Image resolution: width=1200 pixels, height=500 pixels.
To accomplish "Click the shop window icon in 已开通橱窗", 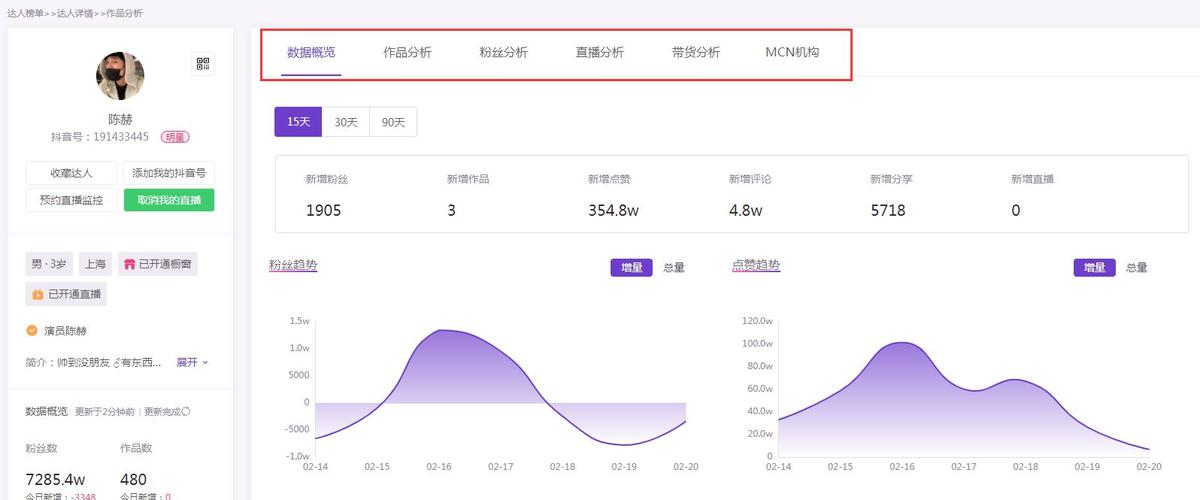I will [x=129, y=264].
